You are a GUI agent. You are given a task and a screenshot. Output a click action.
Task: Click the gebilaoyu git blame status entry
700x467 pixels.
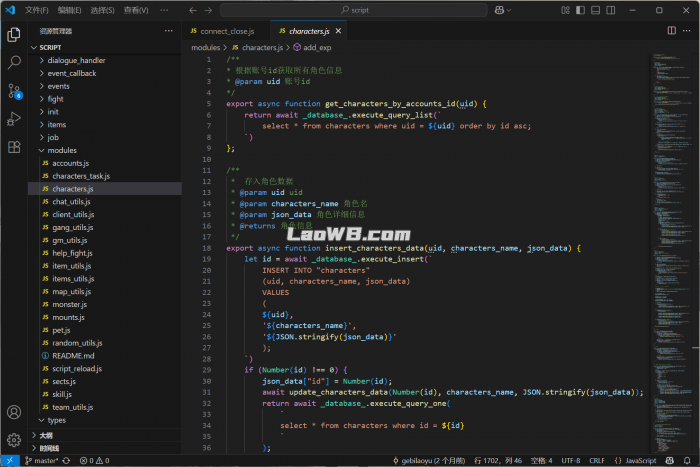429,460
